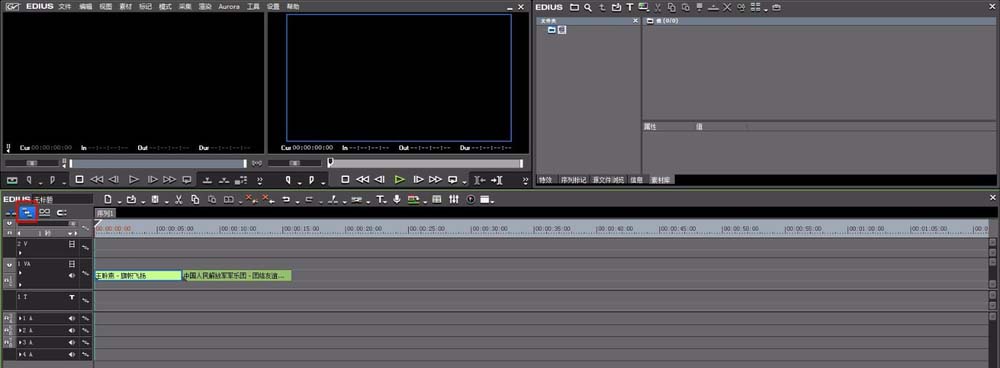Play the source player monitor

(134, 180)
